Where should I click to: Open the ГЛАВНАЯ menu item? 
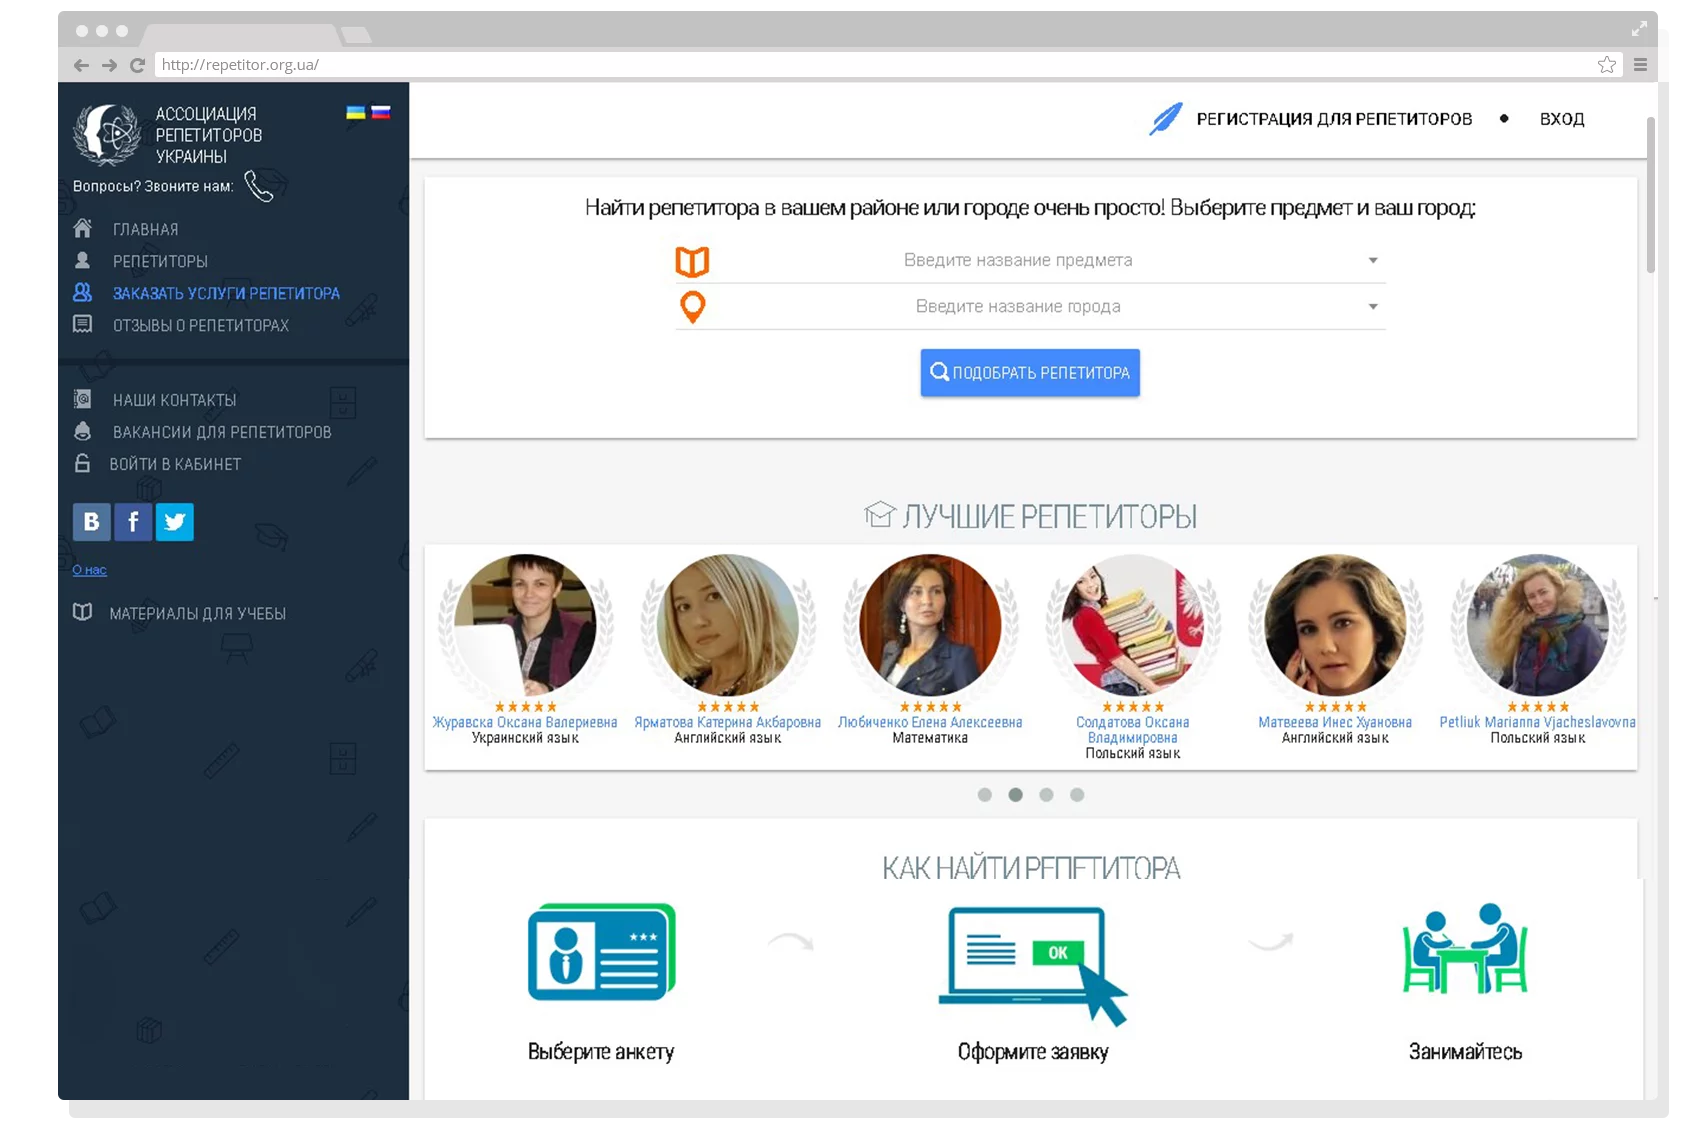146,229
